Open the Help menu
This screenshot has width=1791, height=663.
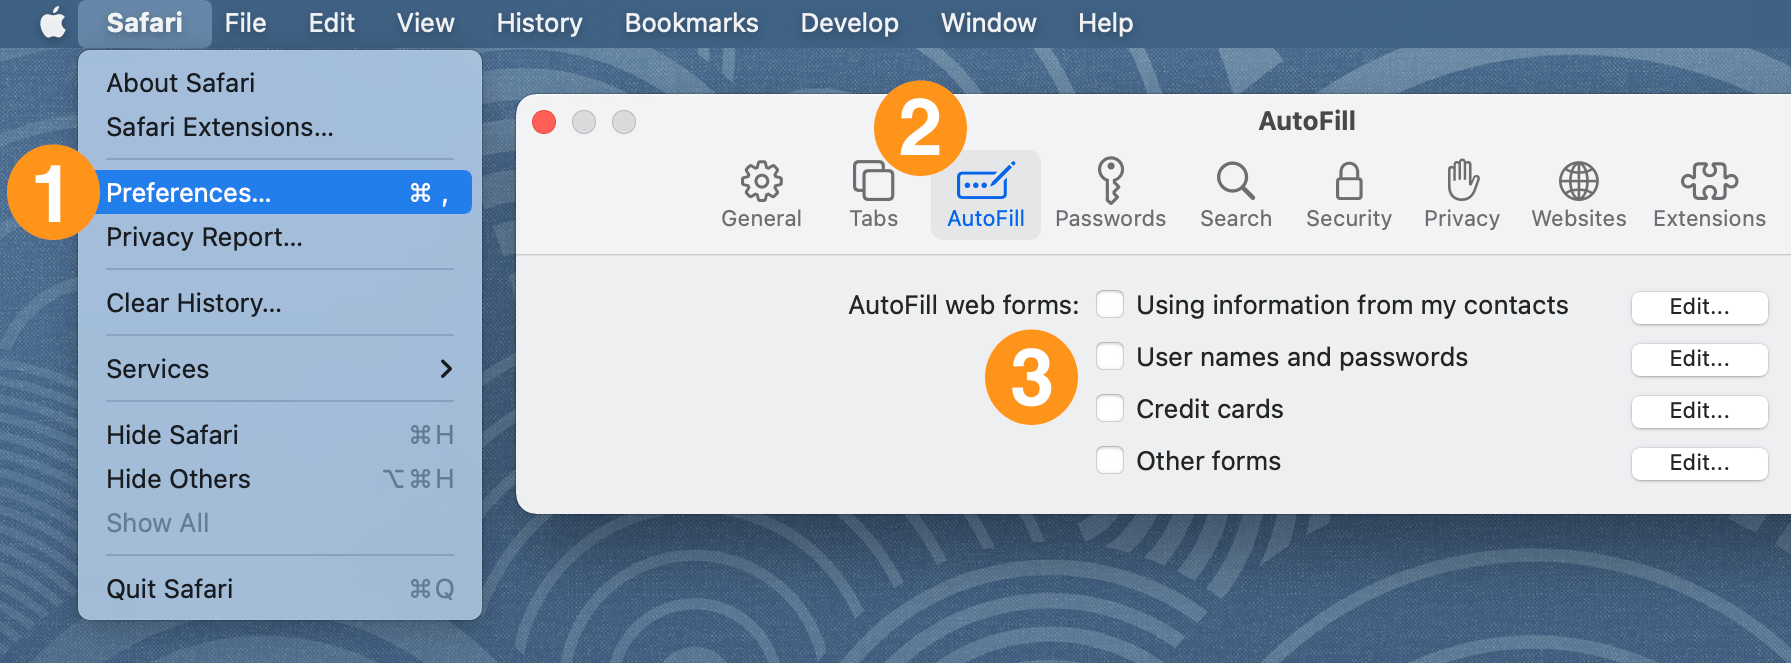point(1105,22)
